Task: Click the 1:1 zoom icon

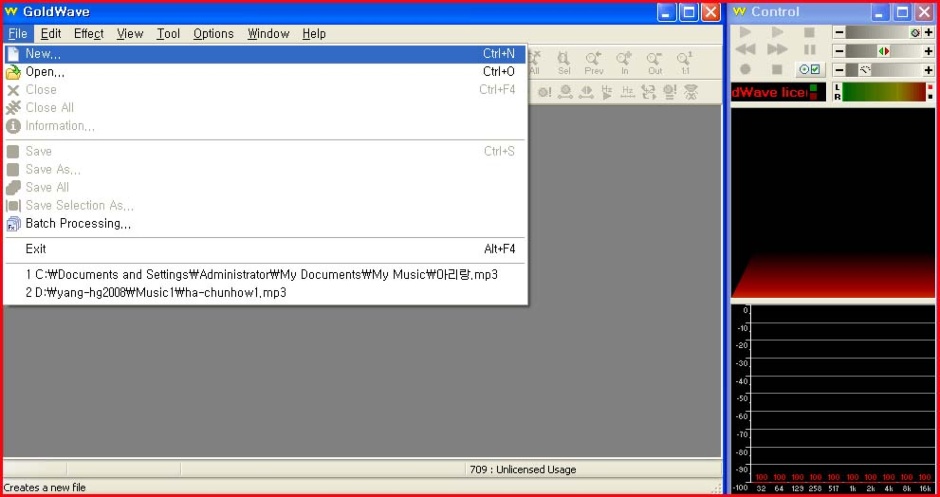Action: coord(685,63)
